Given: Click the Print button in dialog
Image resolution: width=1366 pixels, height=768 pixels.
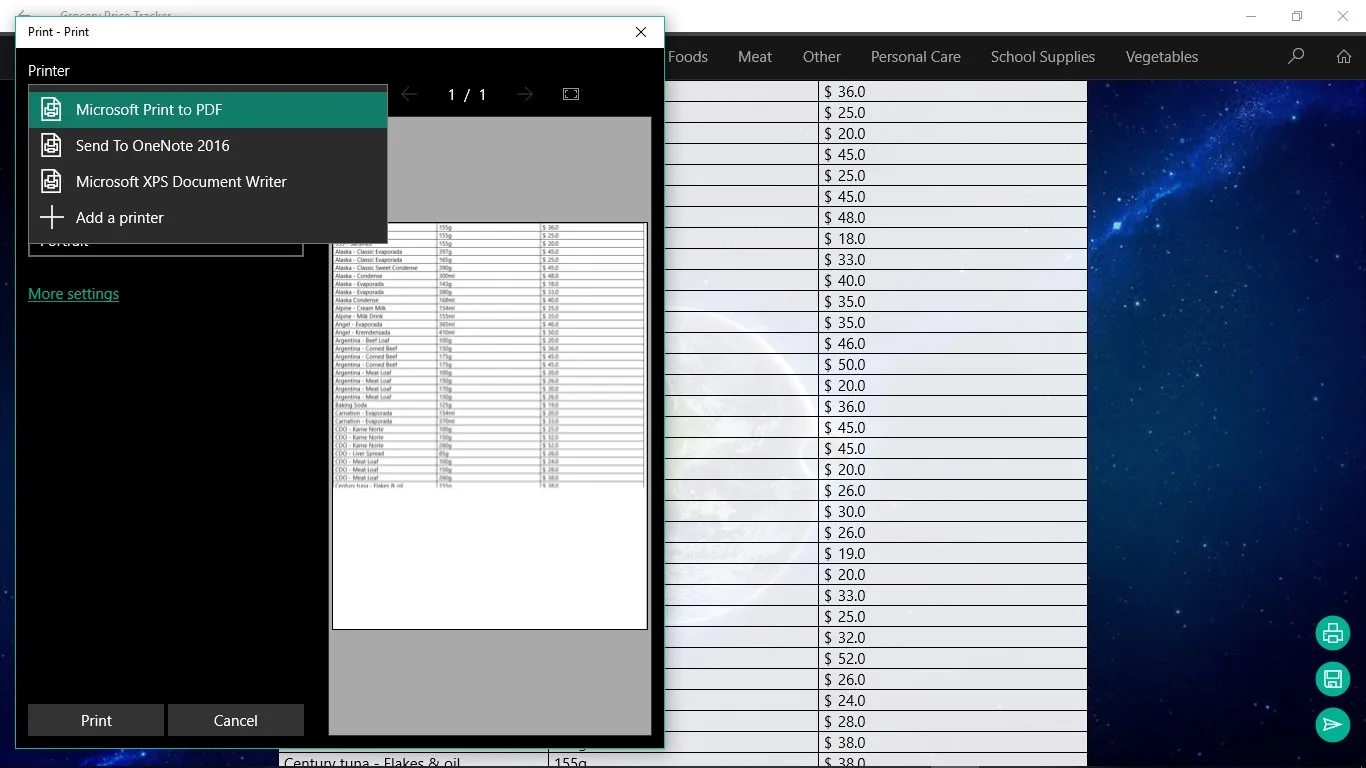Looking at the screenshot, I should point(96,720).
